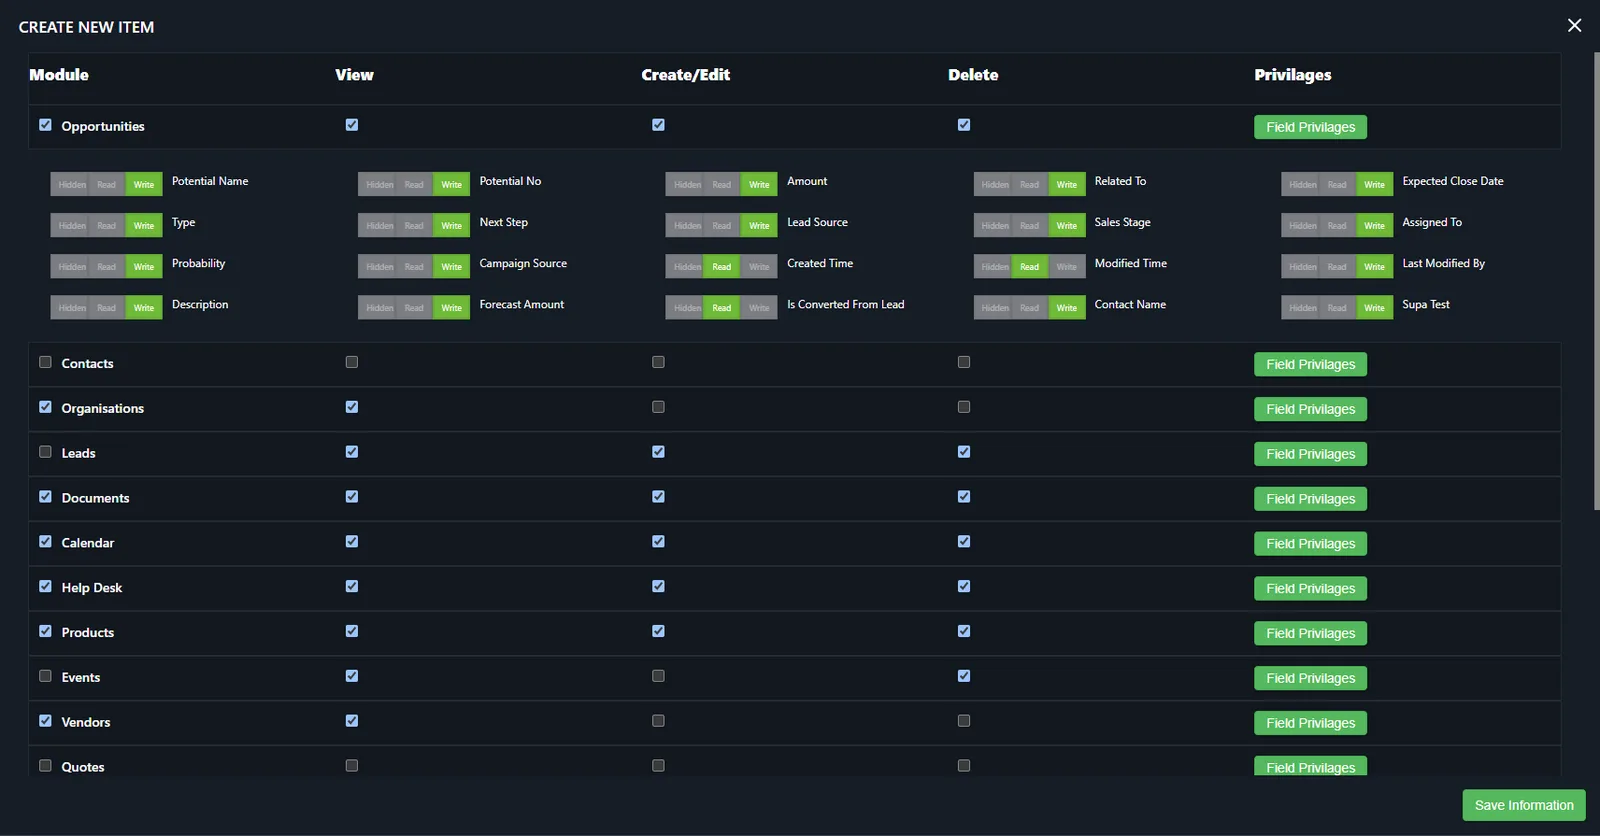Viewport: 1600px width, 836px height.
Task: Set Expected Close Date to Read
Action: 1337,185
